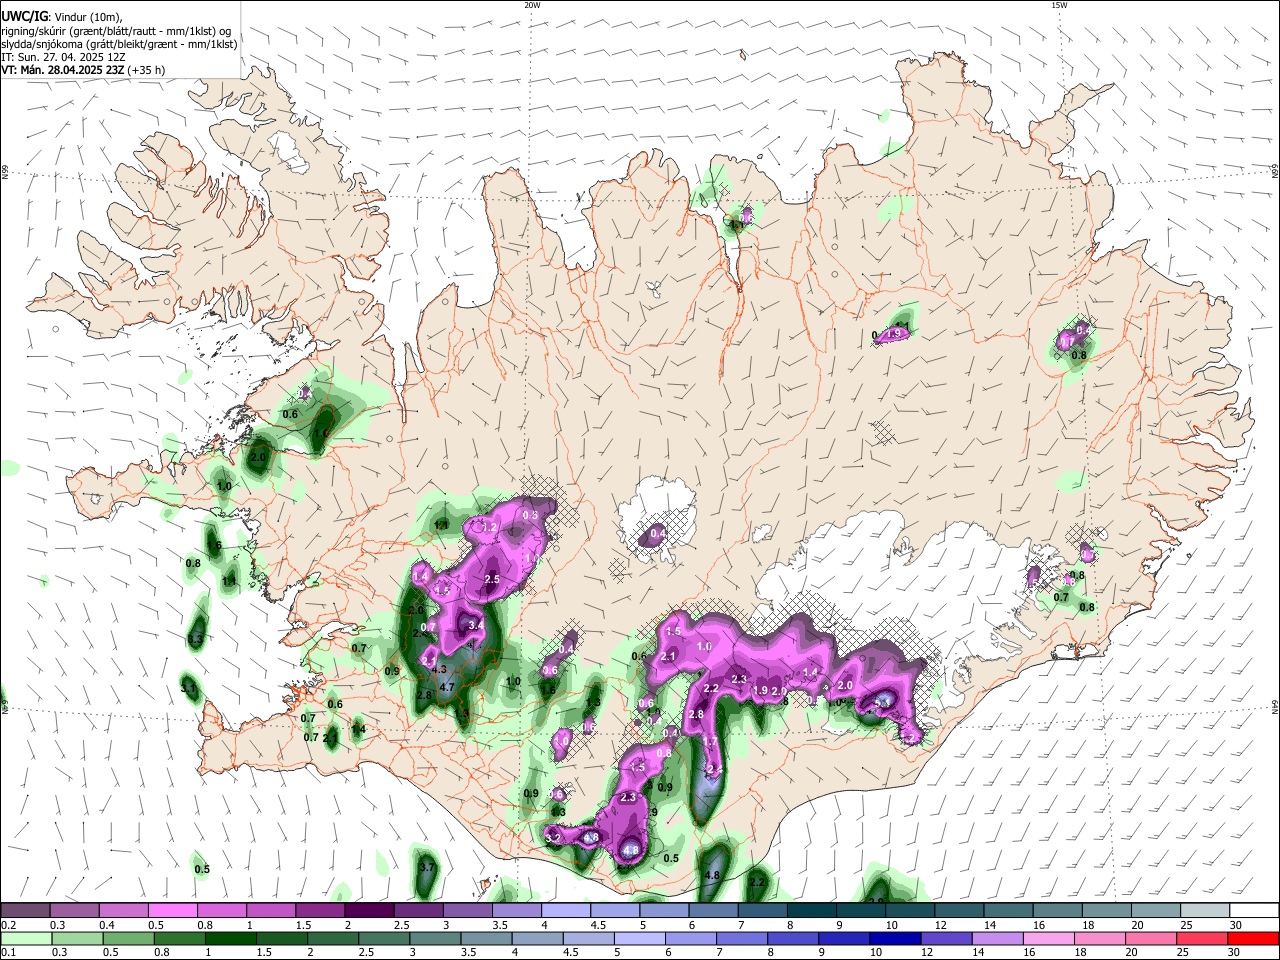Select the dark navy 10–12 rain legend swatch
Image resolution: width=1280 pixels, height=960 pixels.
[894, 938]
